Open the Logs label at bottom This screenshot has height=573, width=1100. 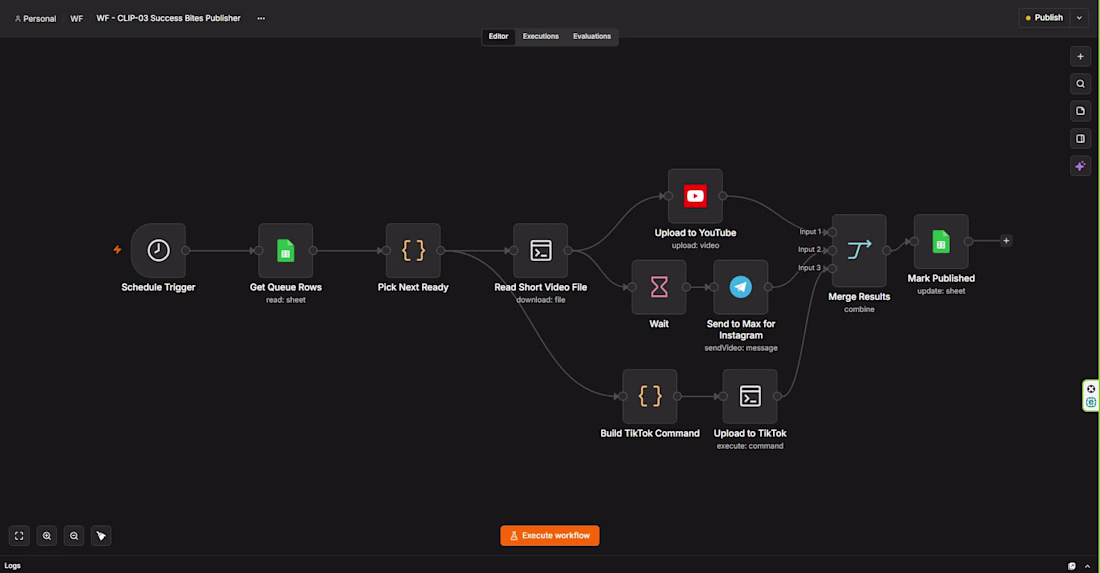pos(13,565)
